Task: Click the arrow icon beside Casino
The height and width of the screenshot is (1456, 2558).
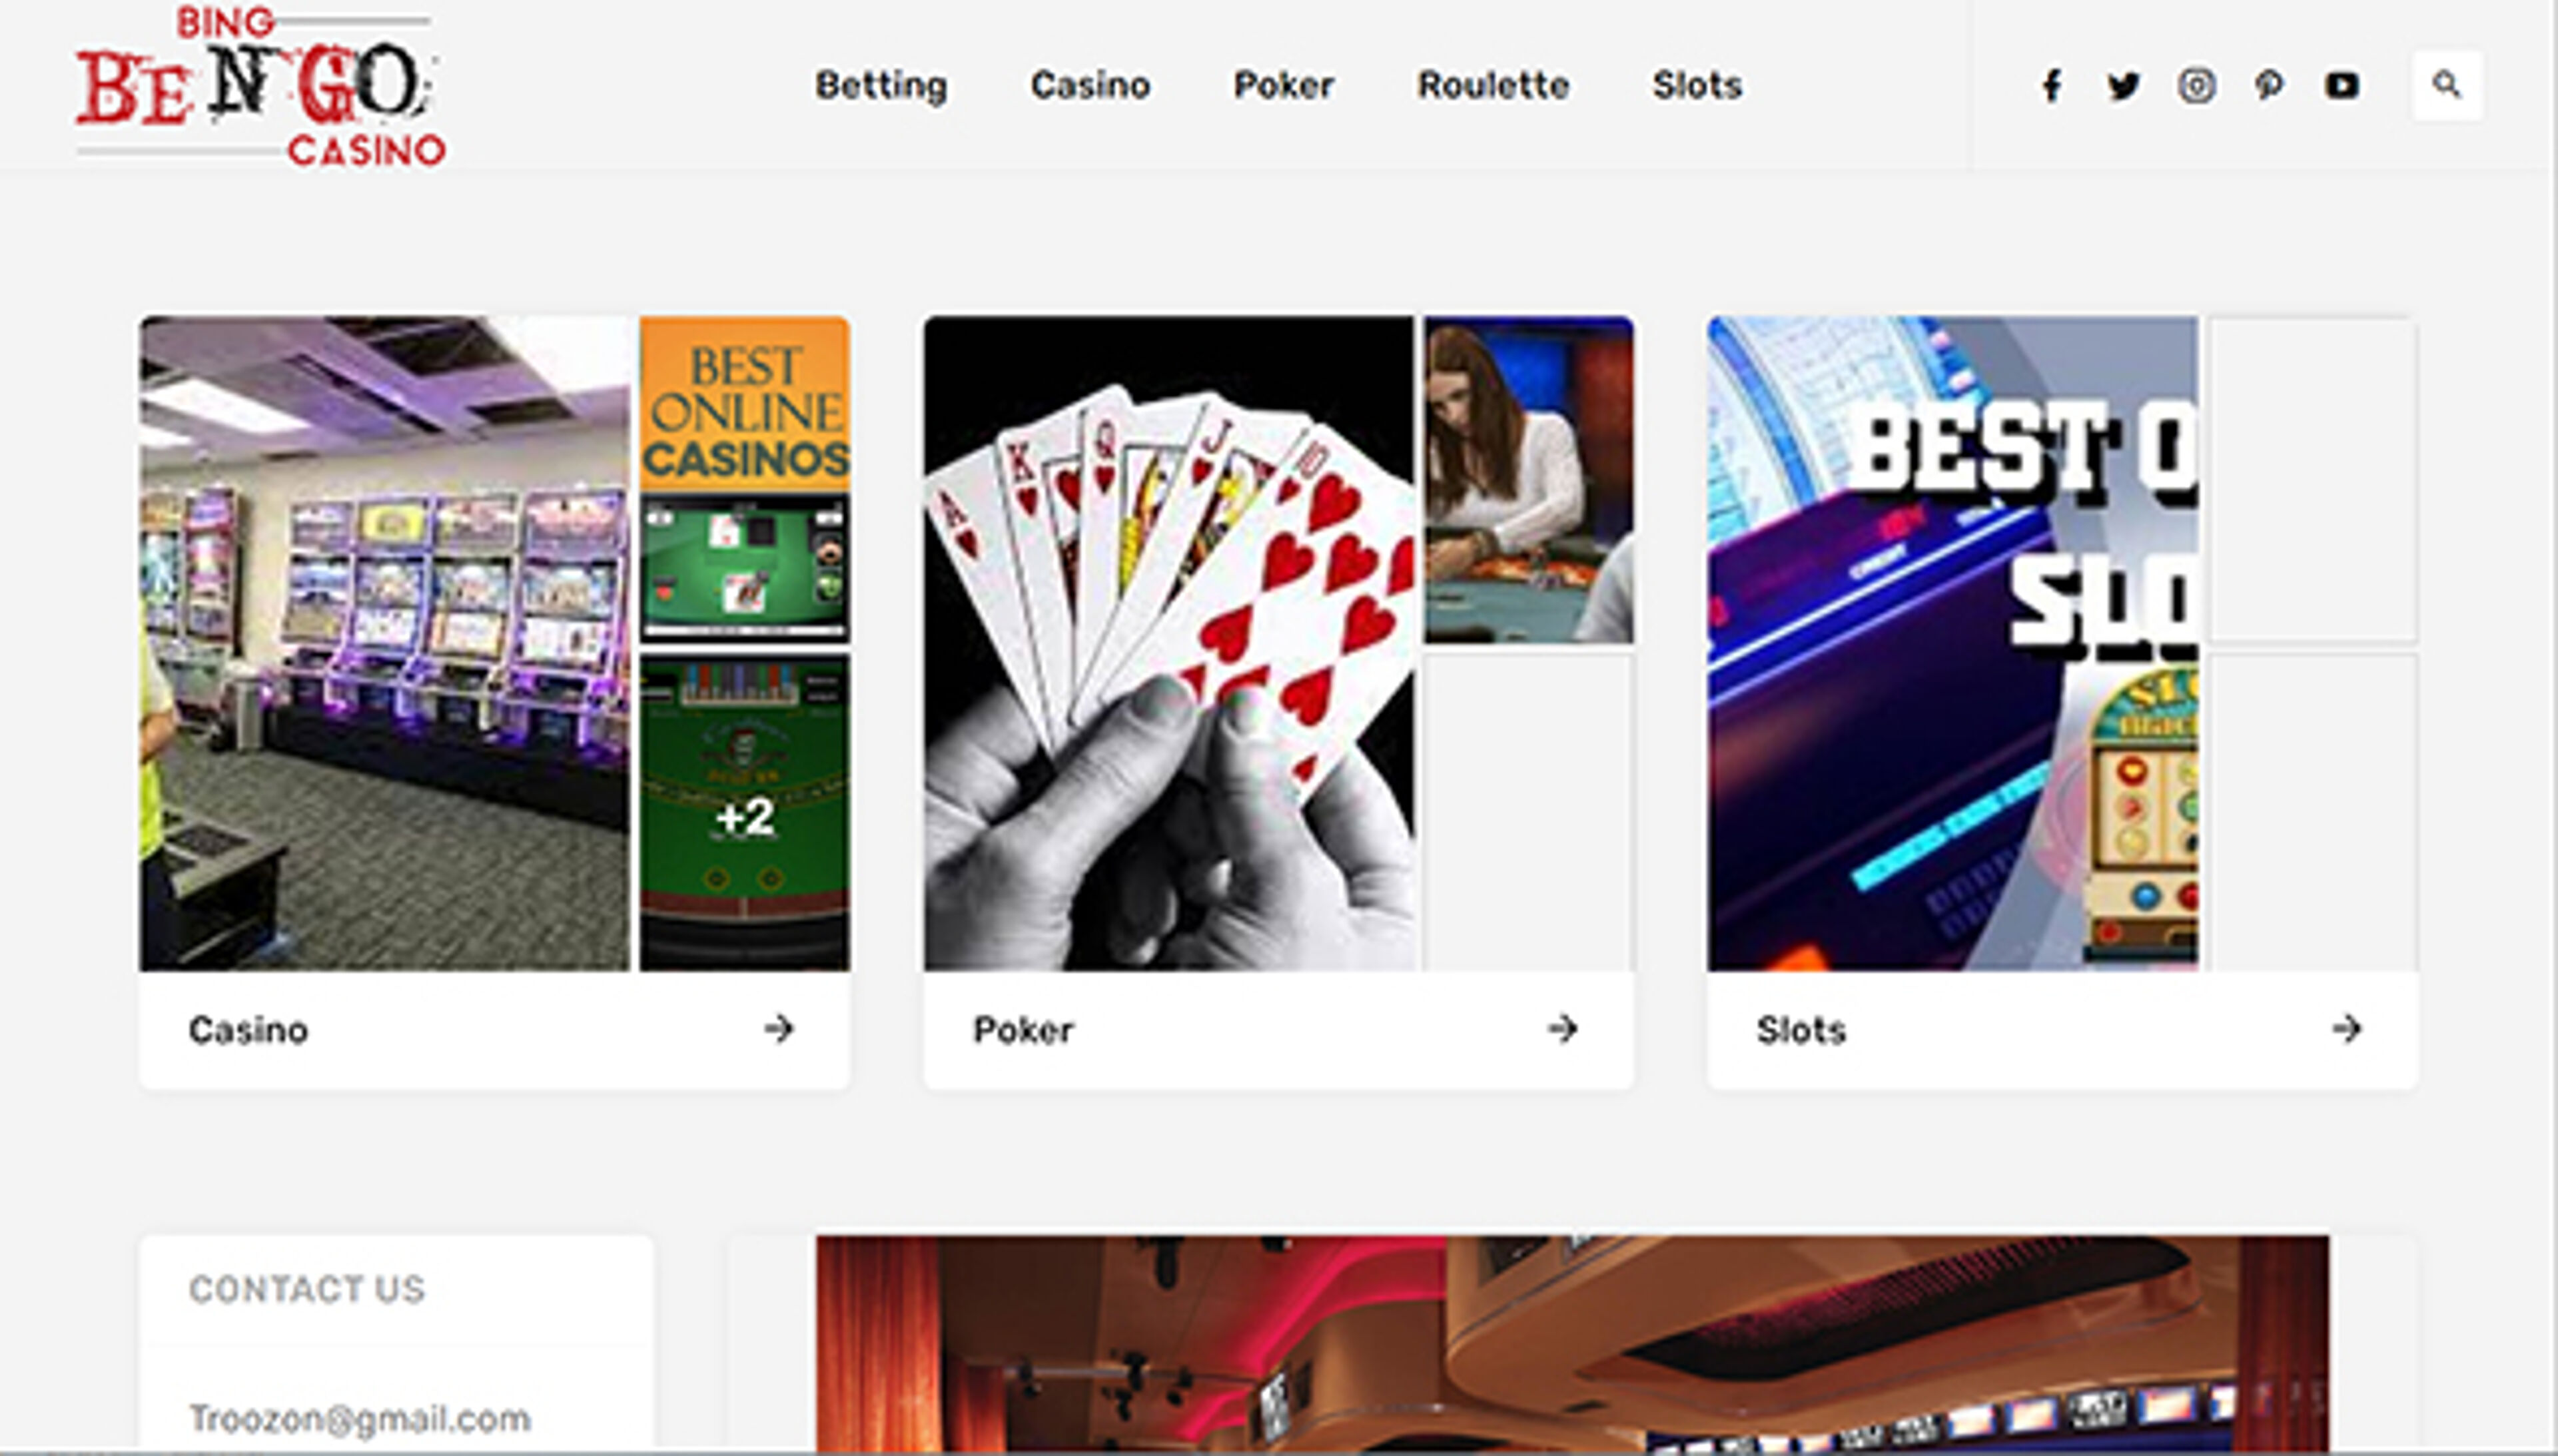Action: [779, 1029]
